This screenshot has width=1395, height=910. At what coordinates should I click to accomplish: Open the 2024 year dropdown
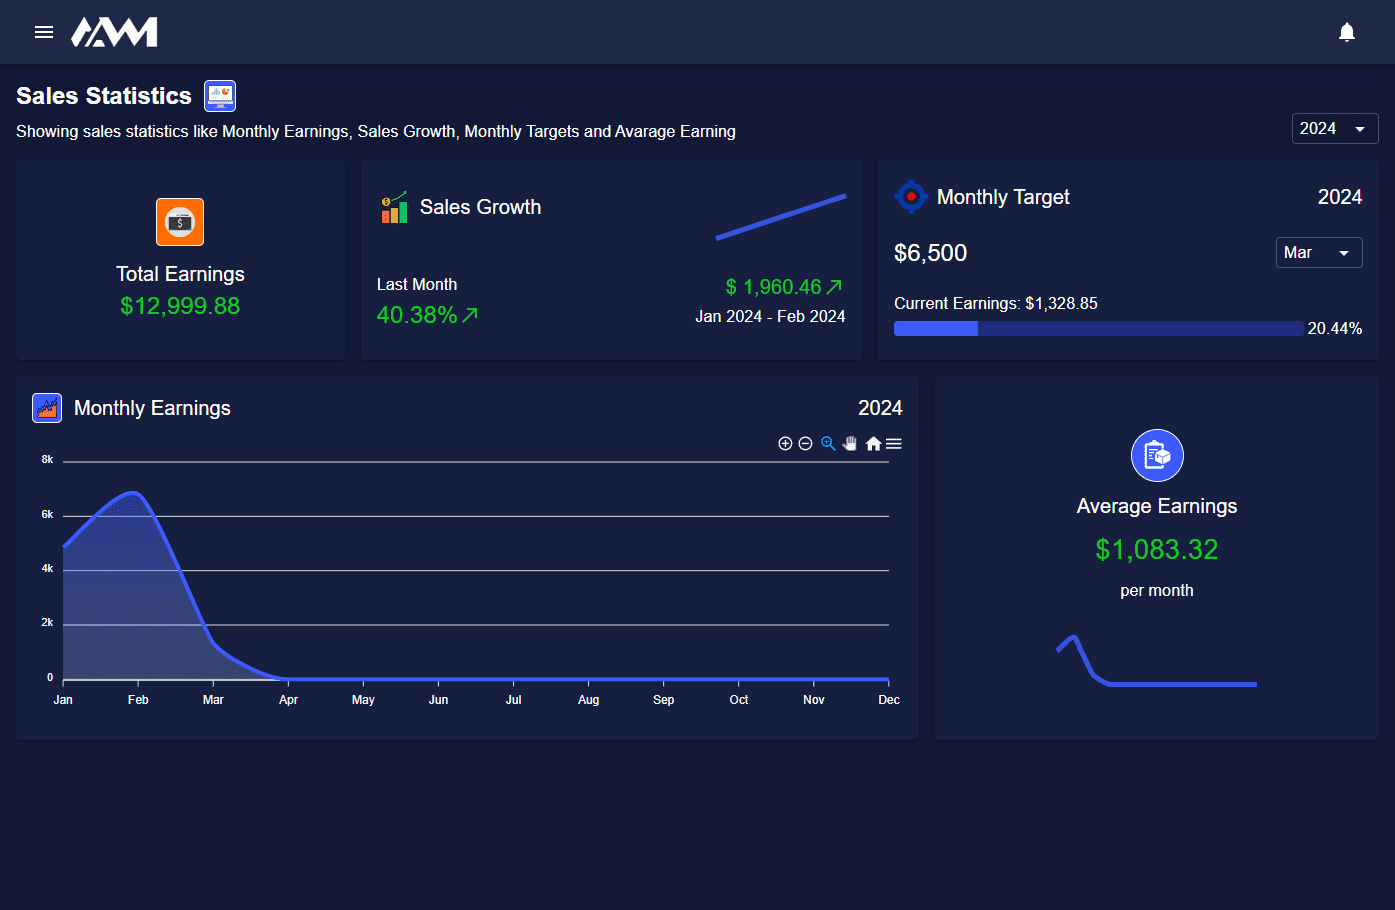tap(1334, 129)
